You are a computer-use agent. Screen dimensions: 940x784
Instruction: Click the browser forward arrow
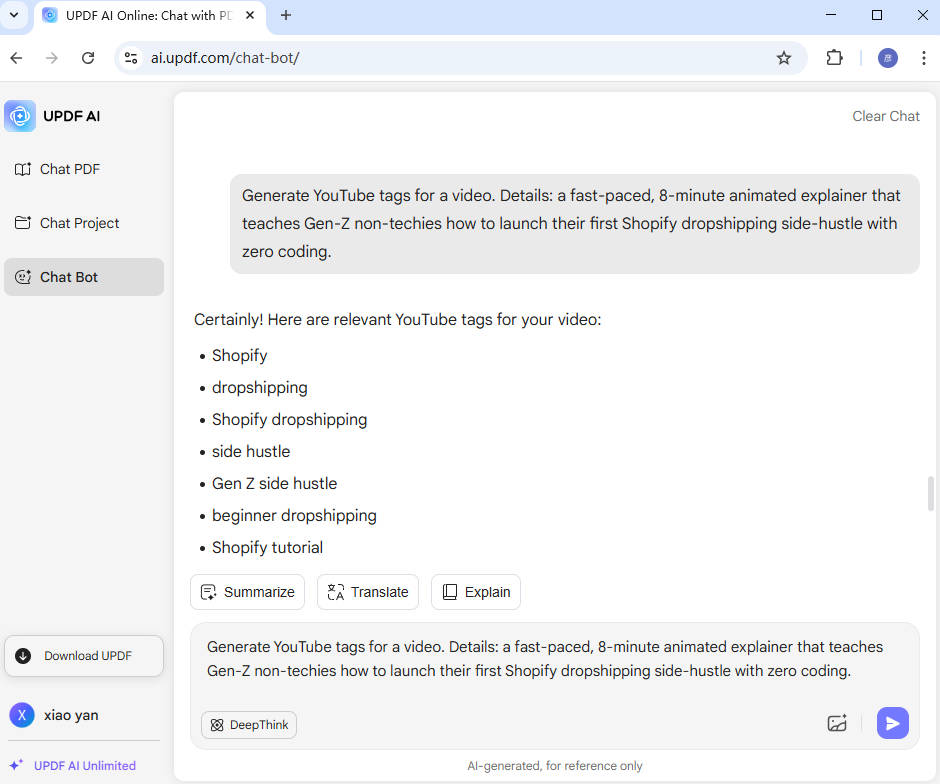(52, 58)
